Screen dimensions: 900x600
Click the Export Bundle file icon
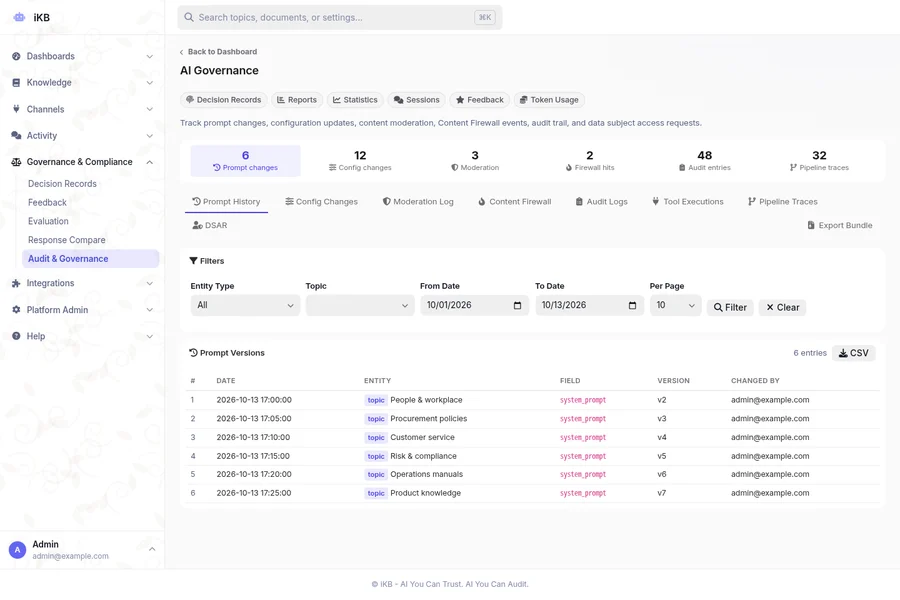[811, 225]
